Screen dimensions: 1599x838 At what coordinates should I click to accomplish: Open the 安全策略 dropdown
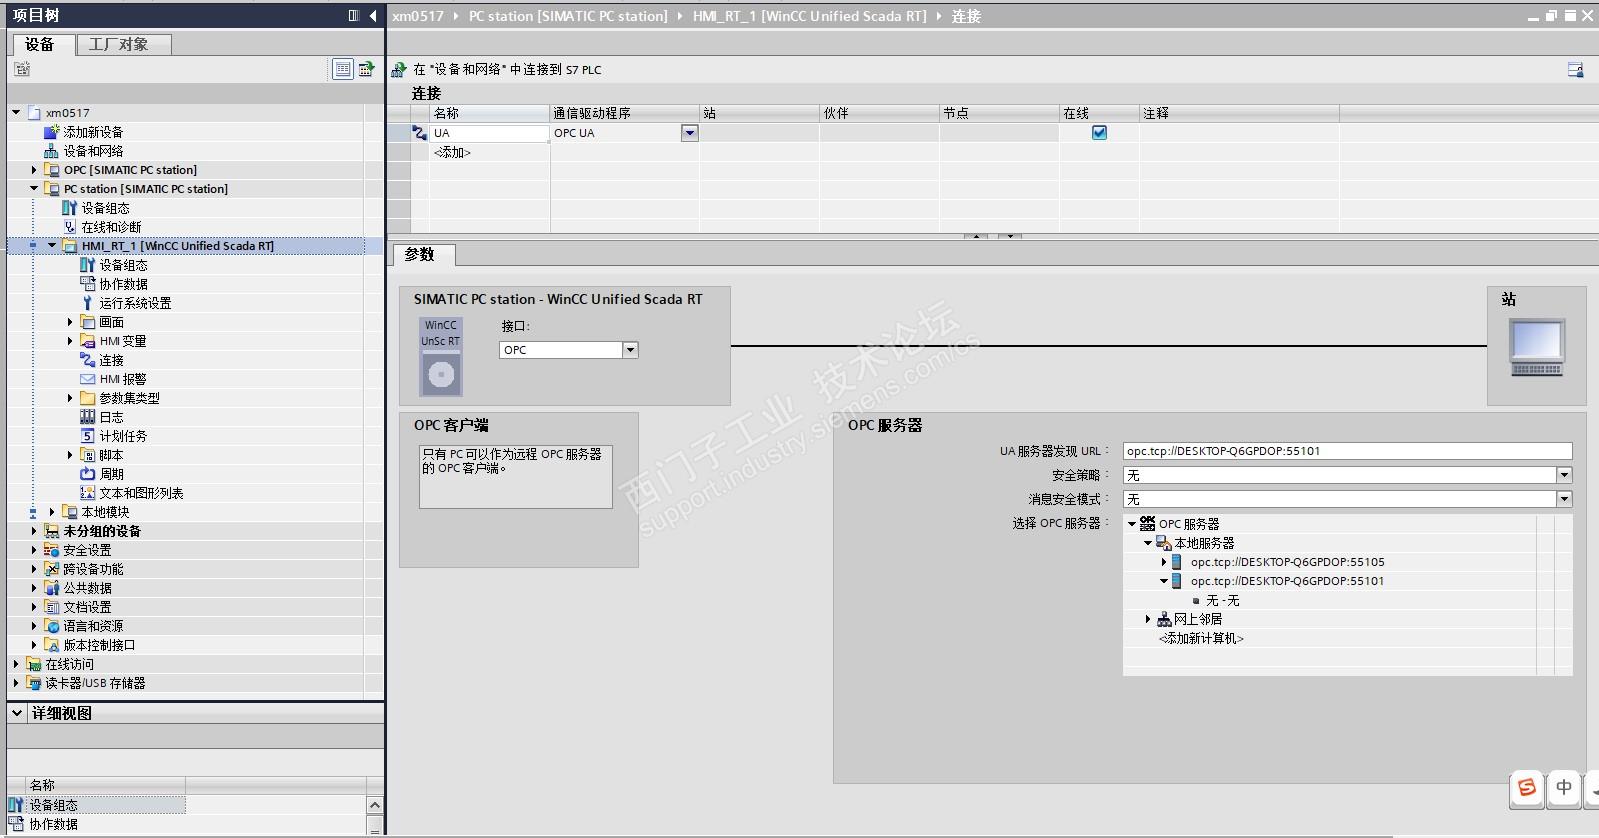coord(1564,475)
